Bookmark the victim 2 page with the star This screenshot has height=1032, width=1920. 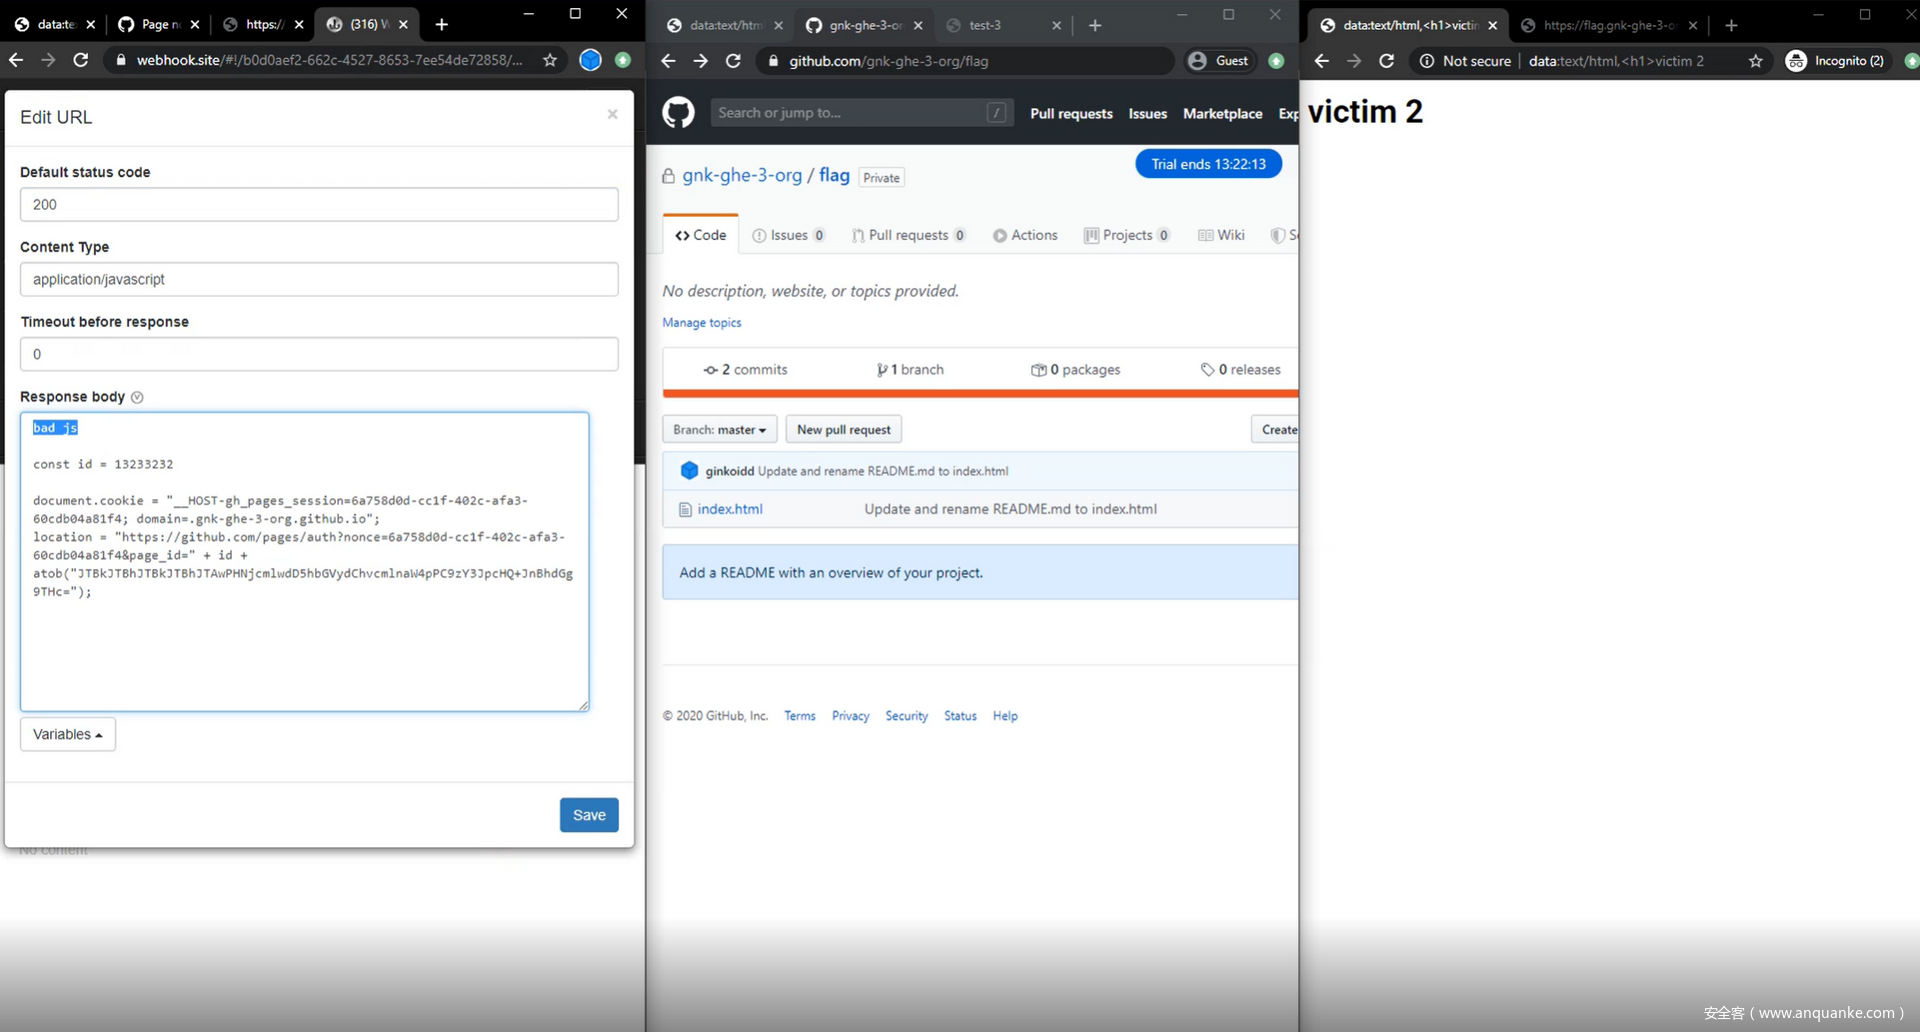point(1756,61)
